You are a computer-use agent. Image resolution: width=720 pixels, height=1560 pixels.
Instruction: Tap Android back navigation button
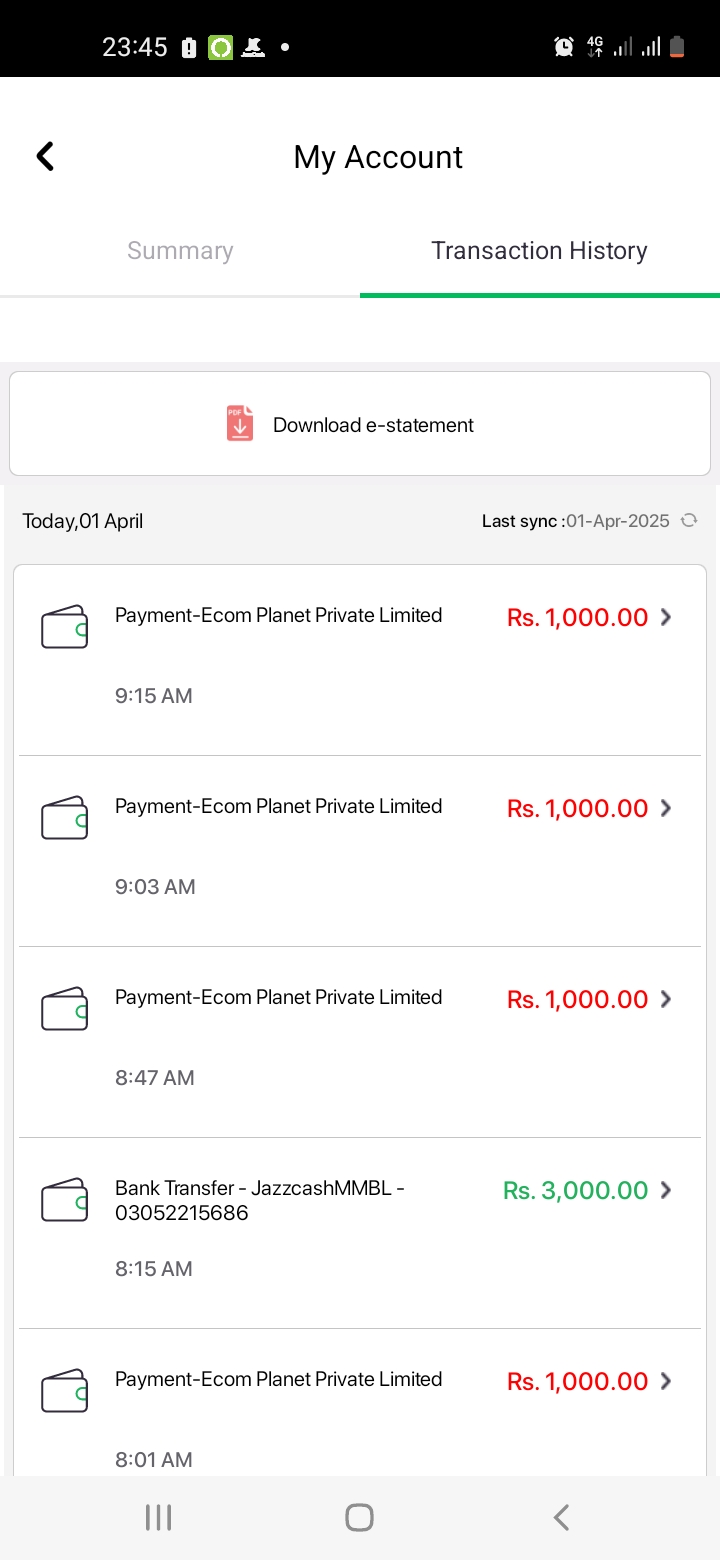(561, 1517)
